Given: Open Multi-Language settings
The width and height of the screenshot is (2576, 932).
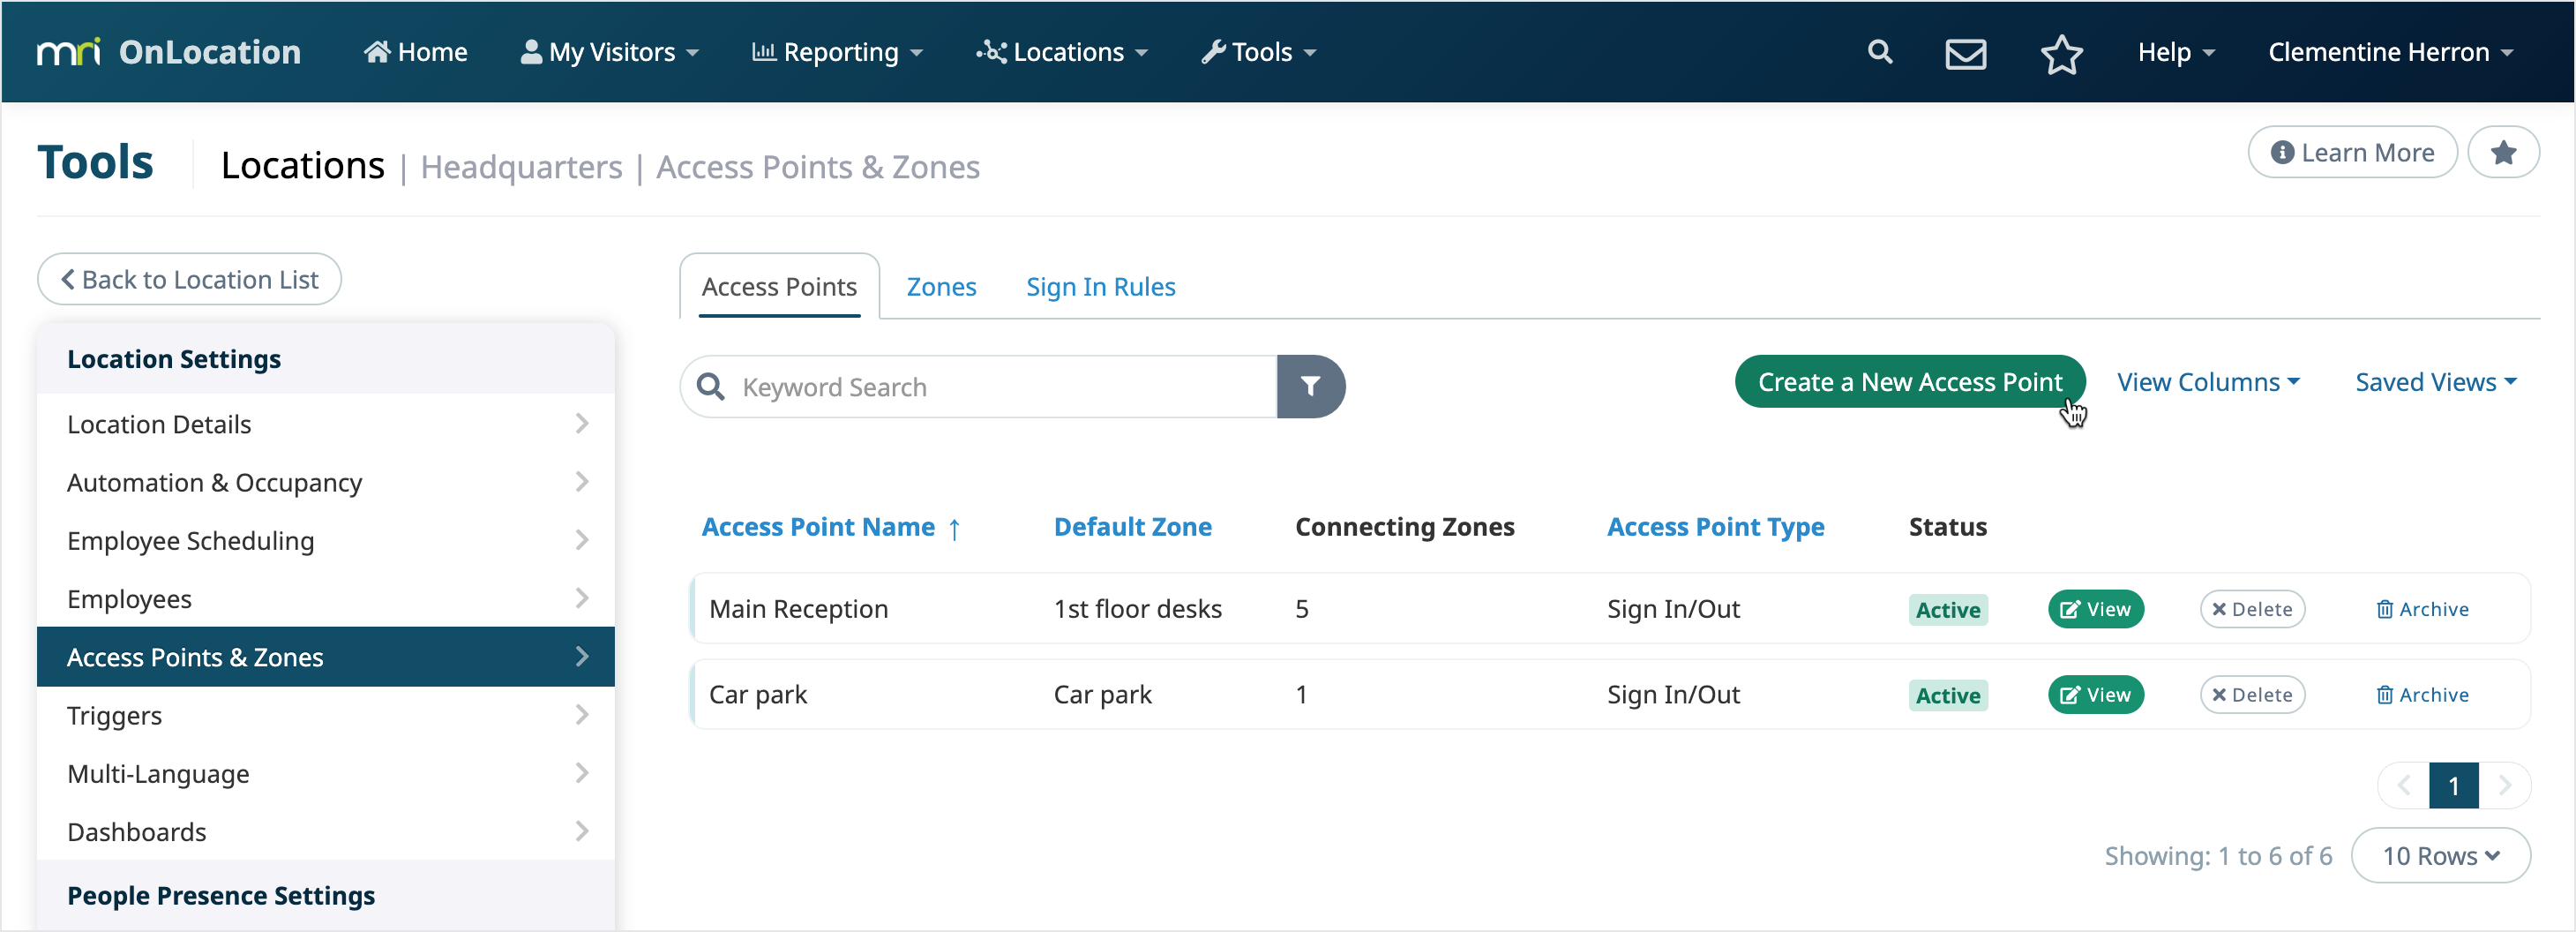Looking at the screenshot, I should [326, 773].
